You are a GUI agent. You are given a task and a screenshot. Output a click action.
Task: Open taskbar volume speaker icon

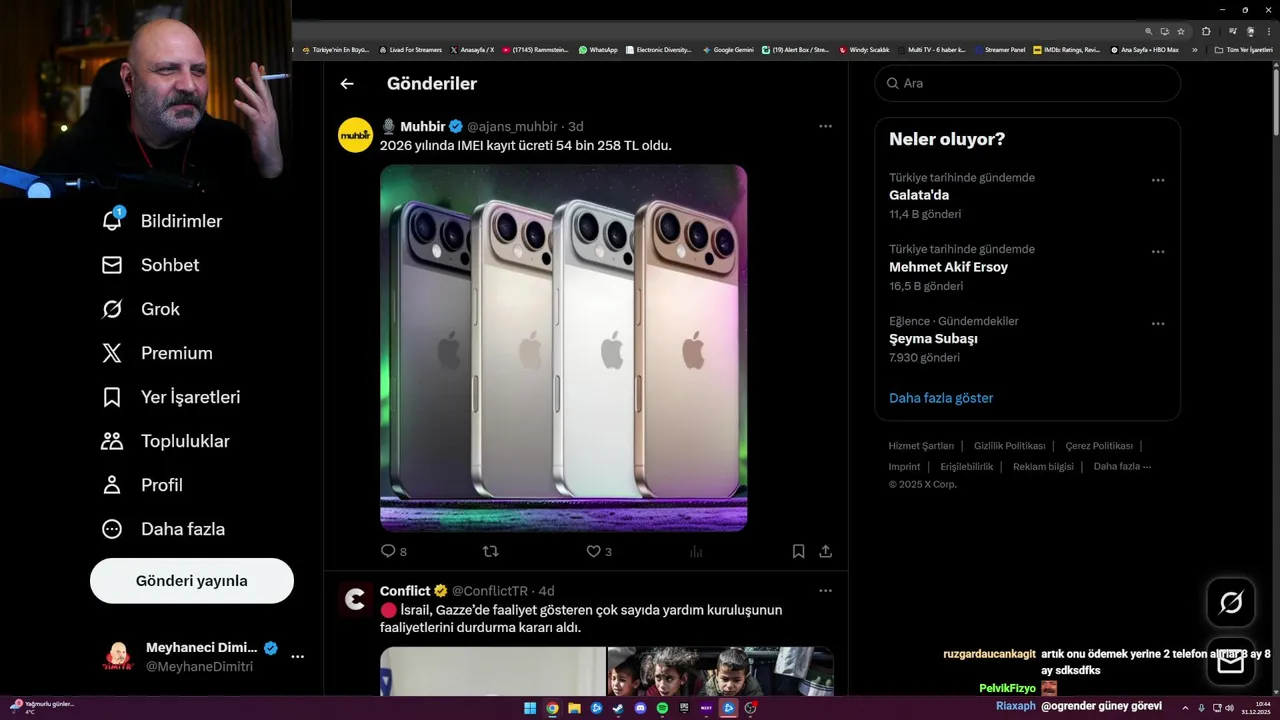(x=1229, y=708)
